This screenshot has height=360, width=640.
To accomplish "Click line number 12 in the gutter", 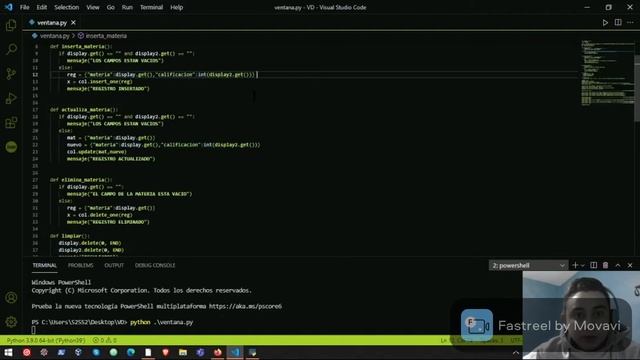I will 35,75.
